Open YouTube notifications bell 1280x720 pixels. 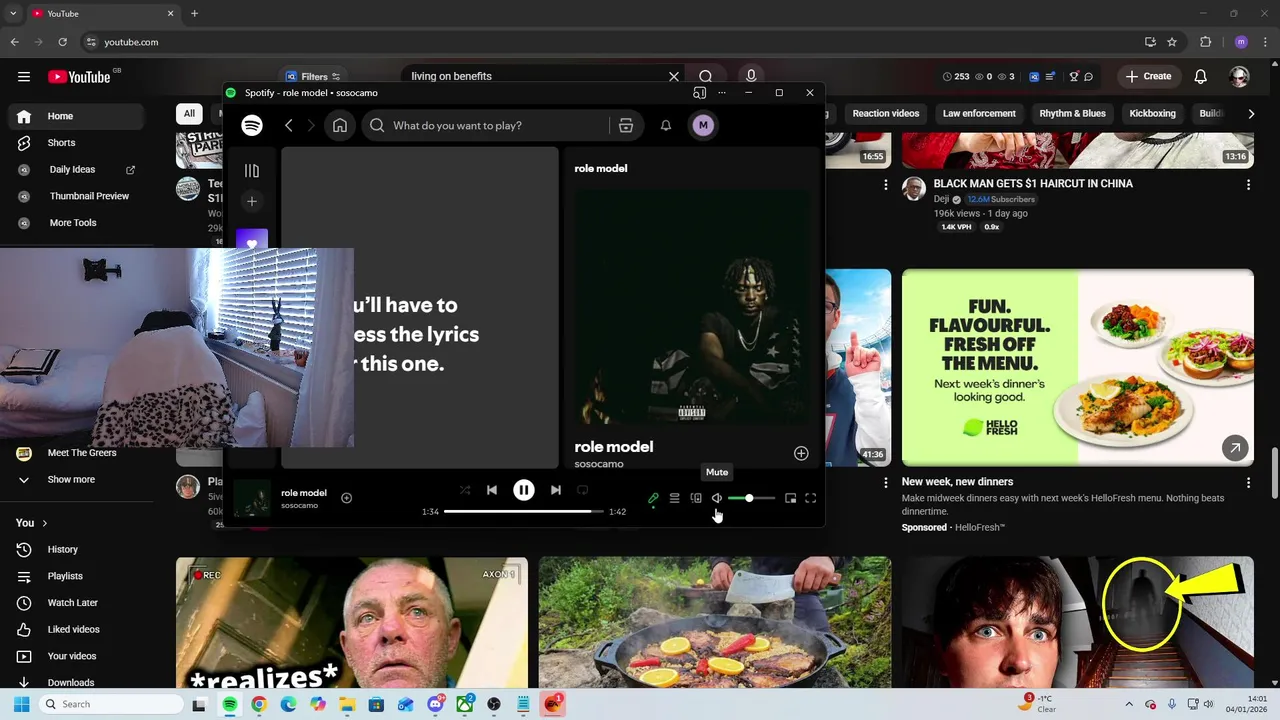tap(1201, 76)
